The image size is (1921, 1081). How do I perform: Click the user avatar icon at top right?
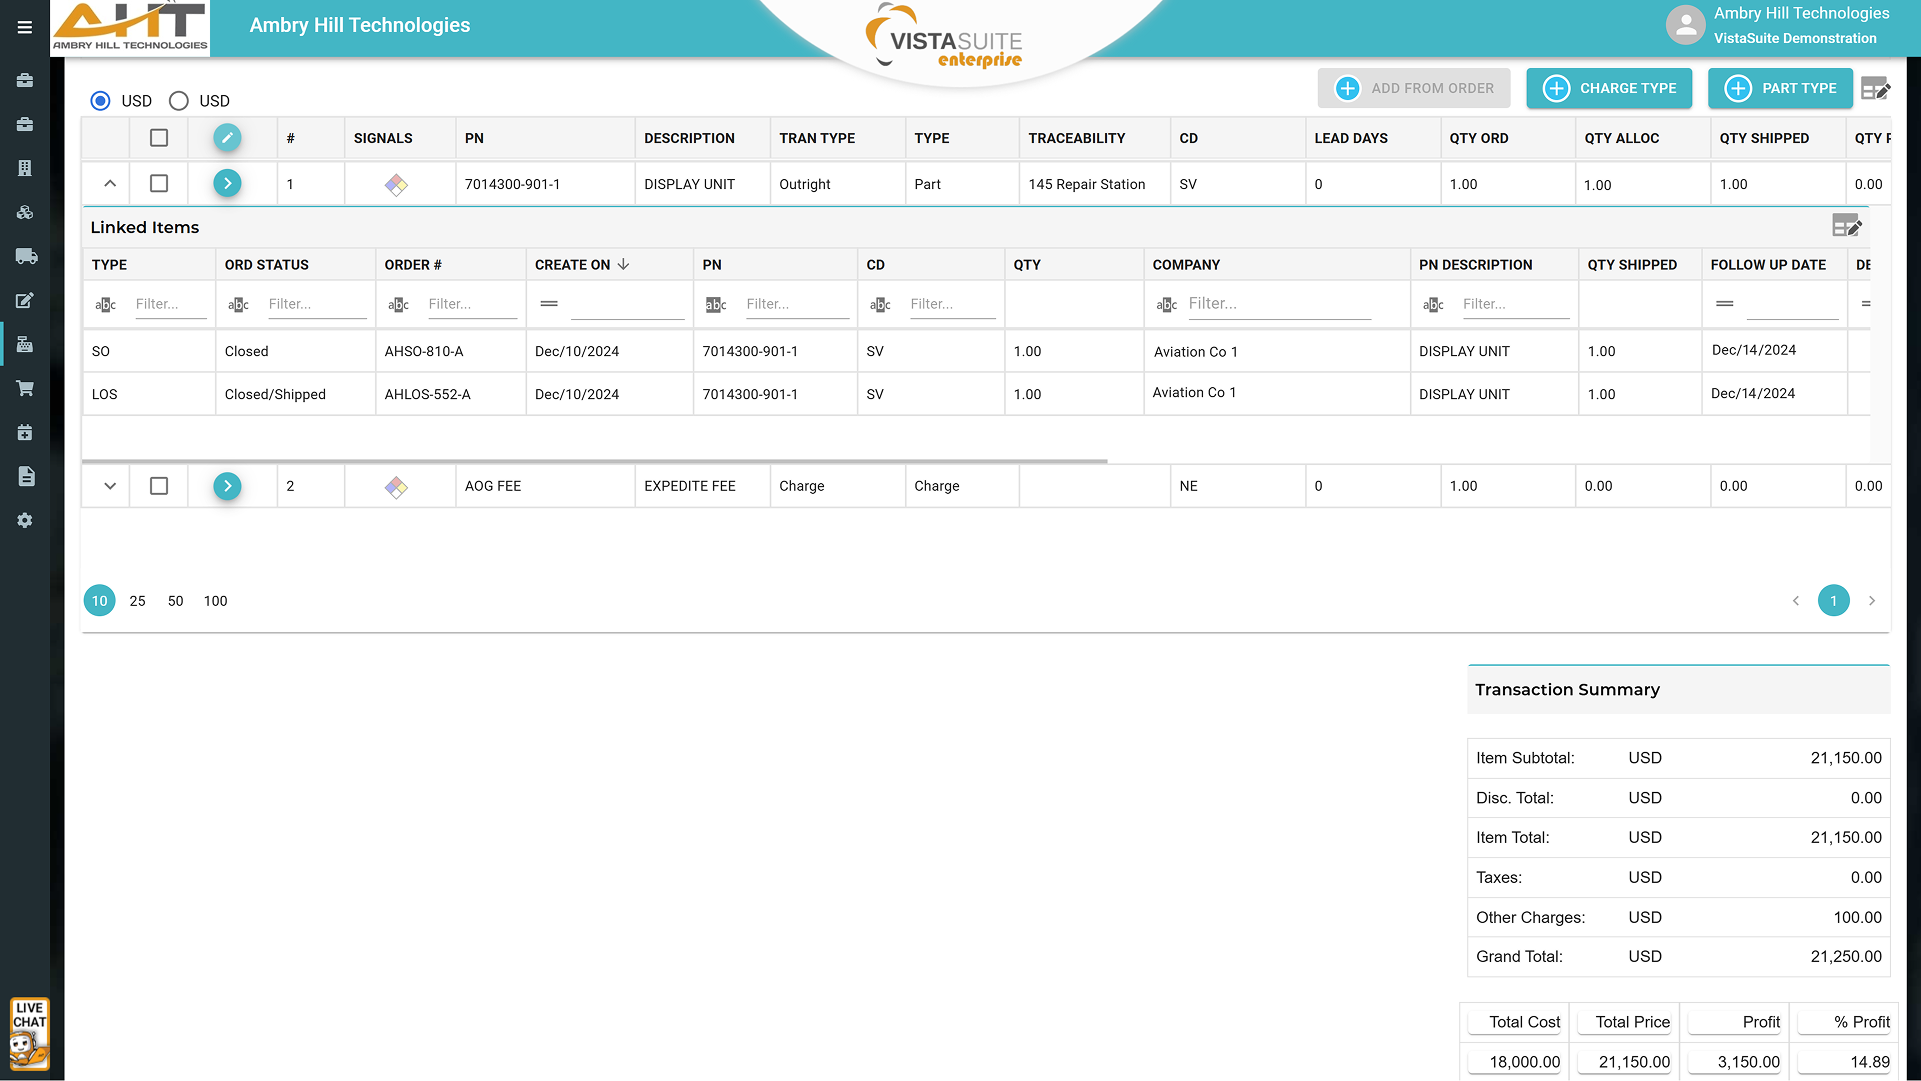coord(1685,26)
